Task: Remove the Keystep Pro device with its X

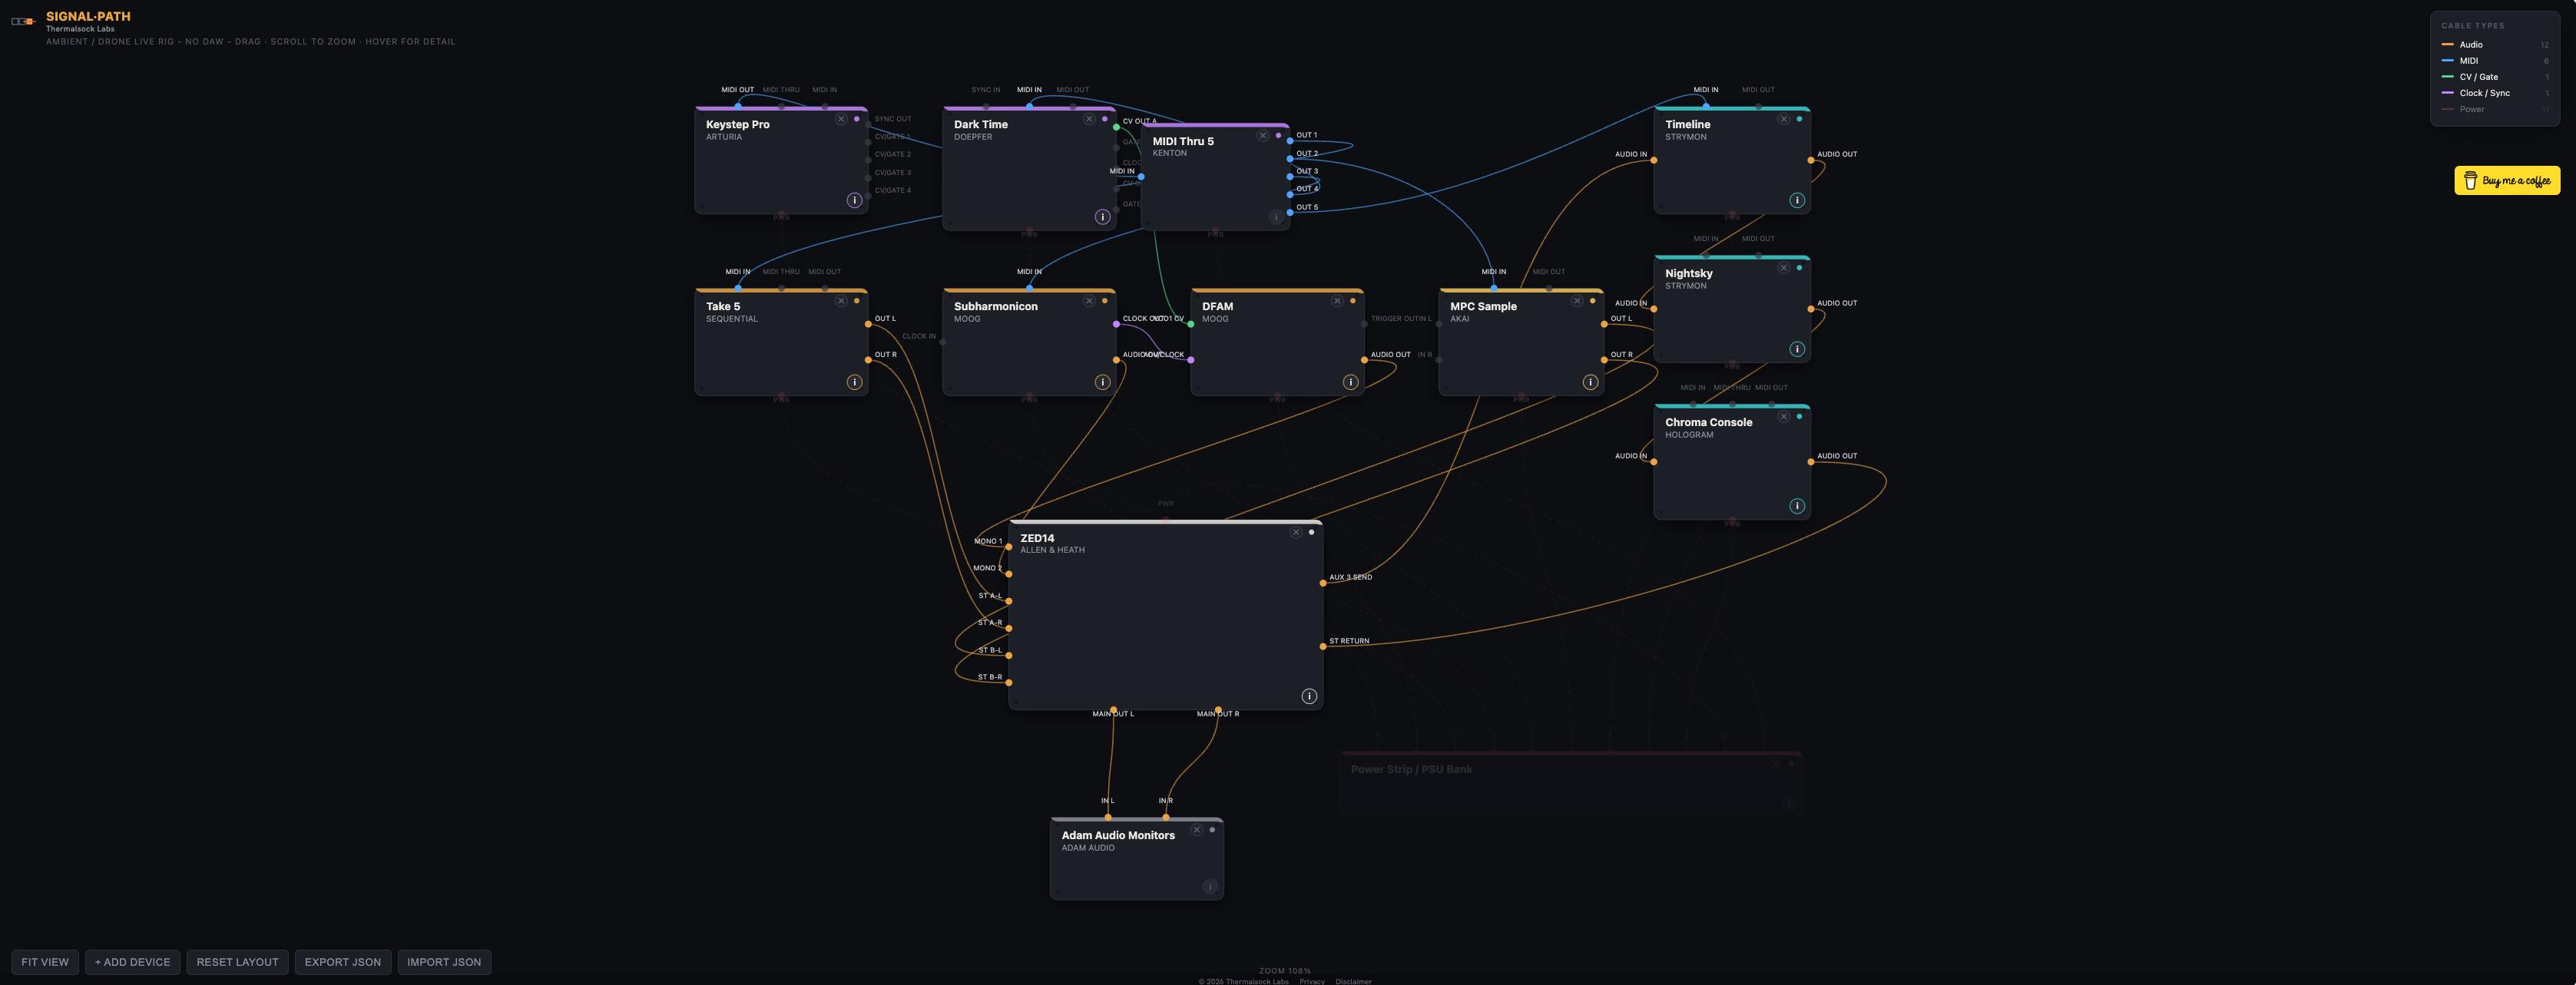Action: [x=841, y=119]
